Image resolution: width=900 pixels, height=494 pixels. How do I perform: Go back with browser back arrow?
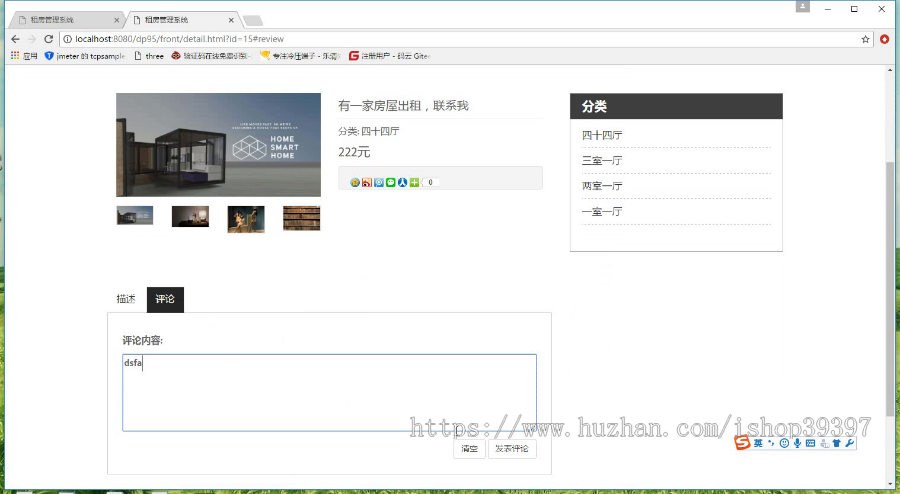coord(15,39)
